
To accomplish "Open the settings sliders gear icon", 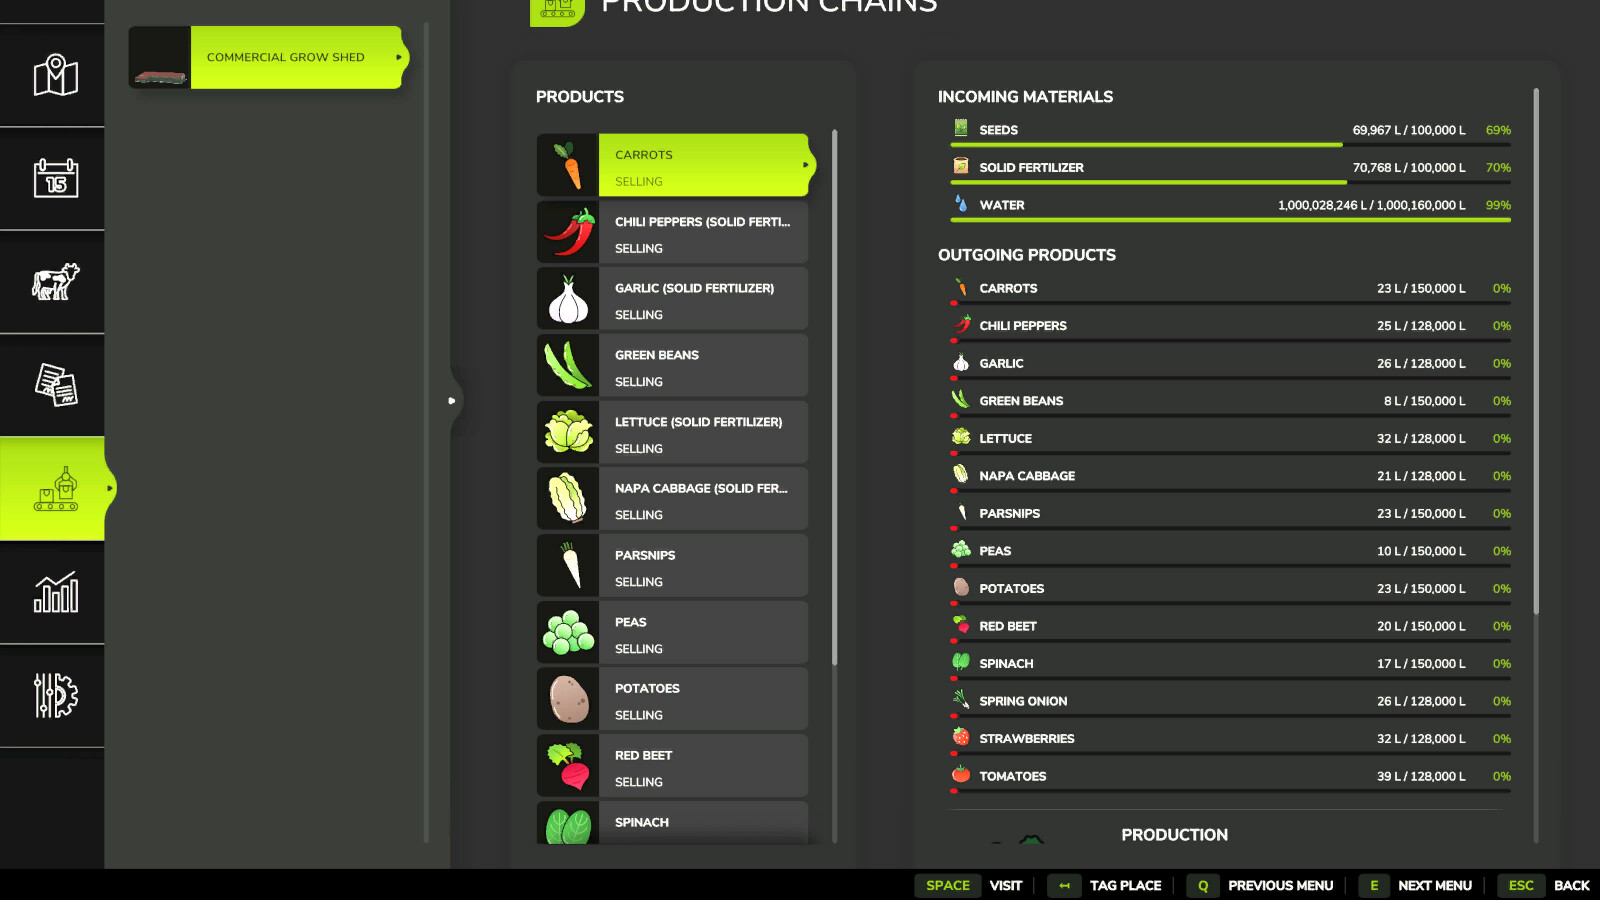I will point(56,695).
